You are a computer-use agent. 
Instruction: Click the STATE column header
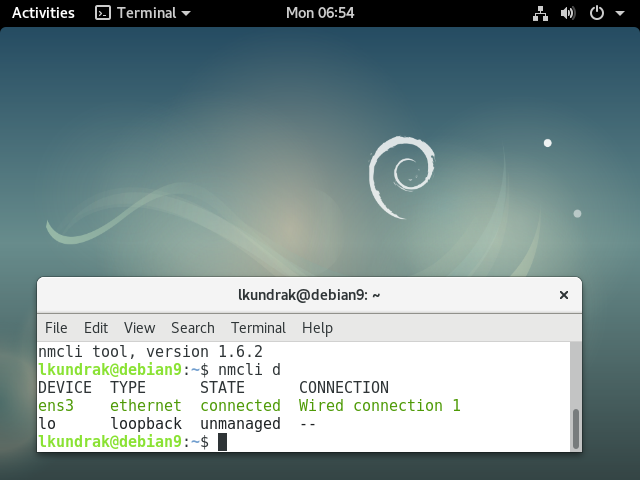(x=222, y=388)
